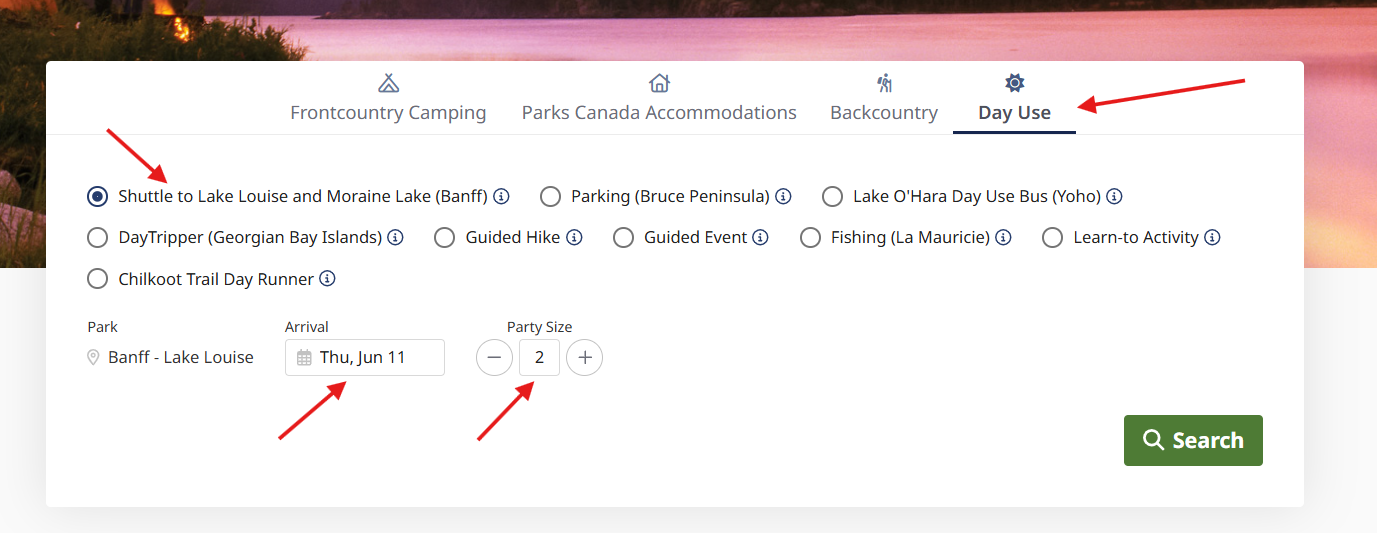
Task: Show info for Fishing (La Mauricie)
Action: (x=1003, y=238)
